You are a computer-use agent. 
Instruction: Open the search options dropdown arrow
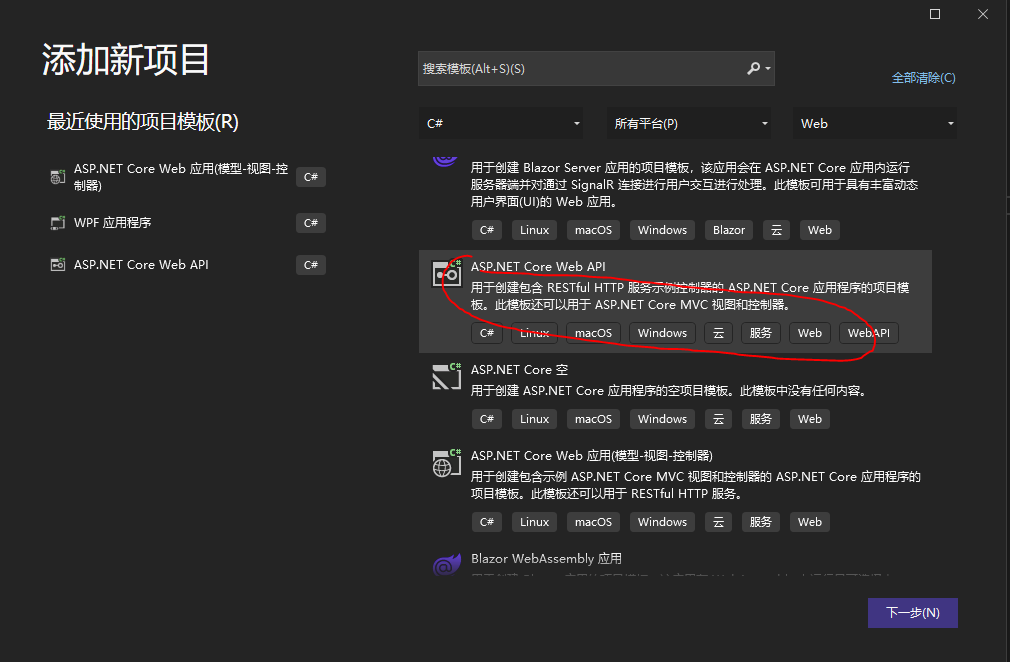point(768,68)
